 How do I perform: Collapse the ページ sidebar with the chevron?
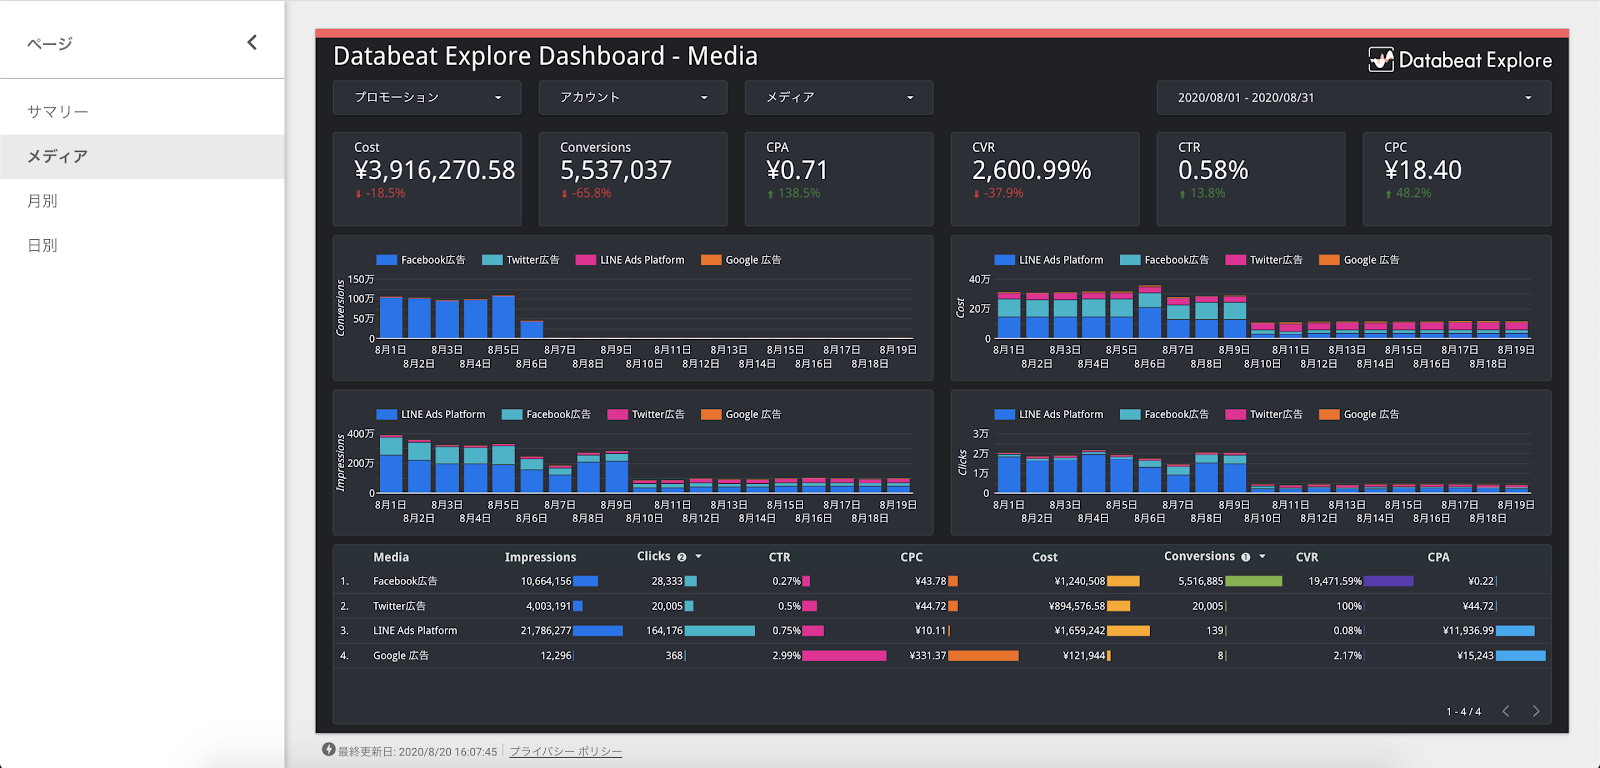click(252, 42)
